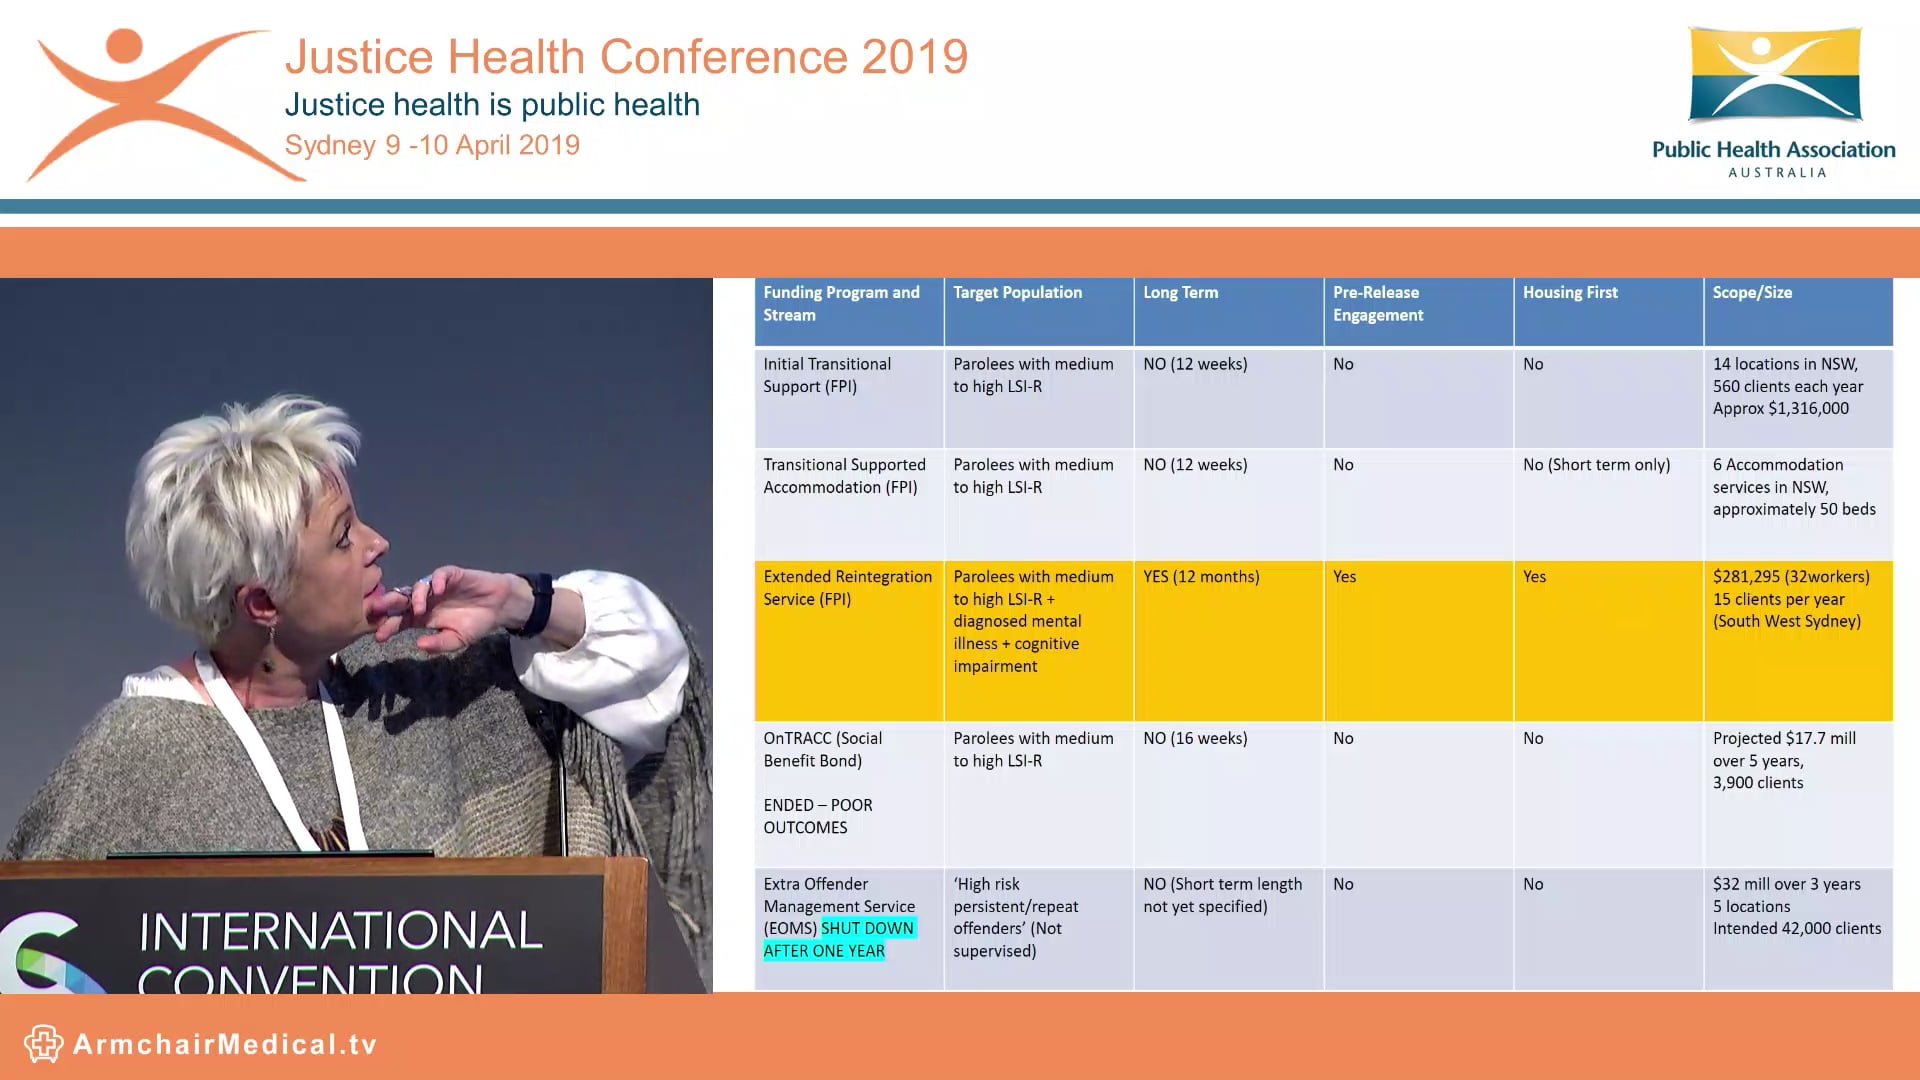Click the Projected $17.7 mill scope cell

pos(1783,761)
